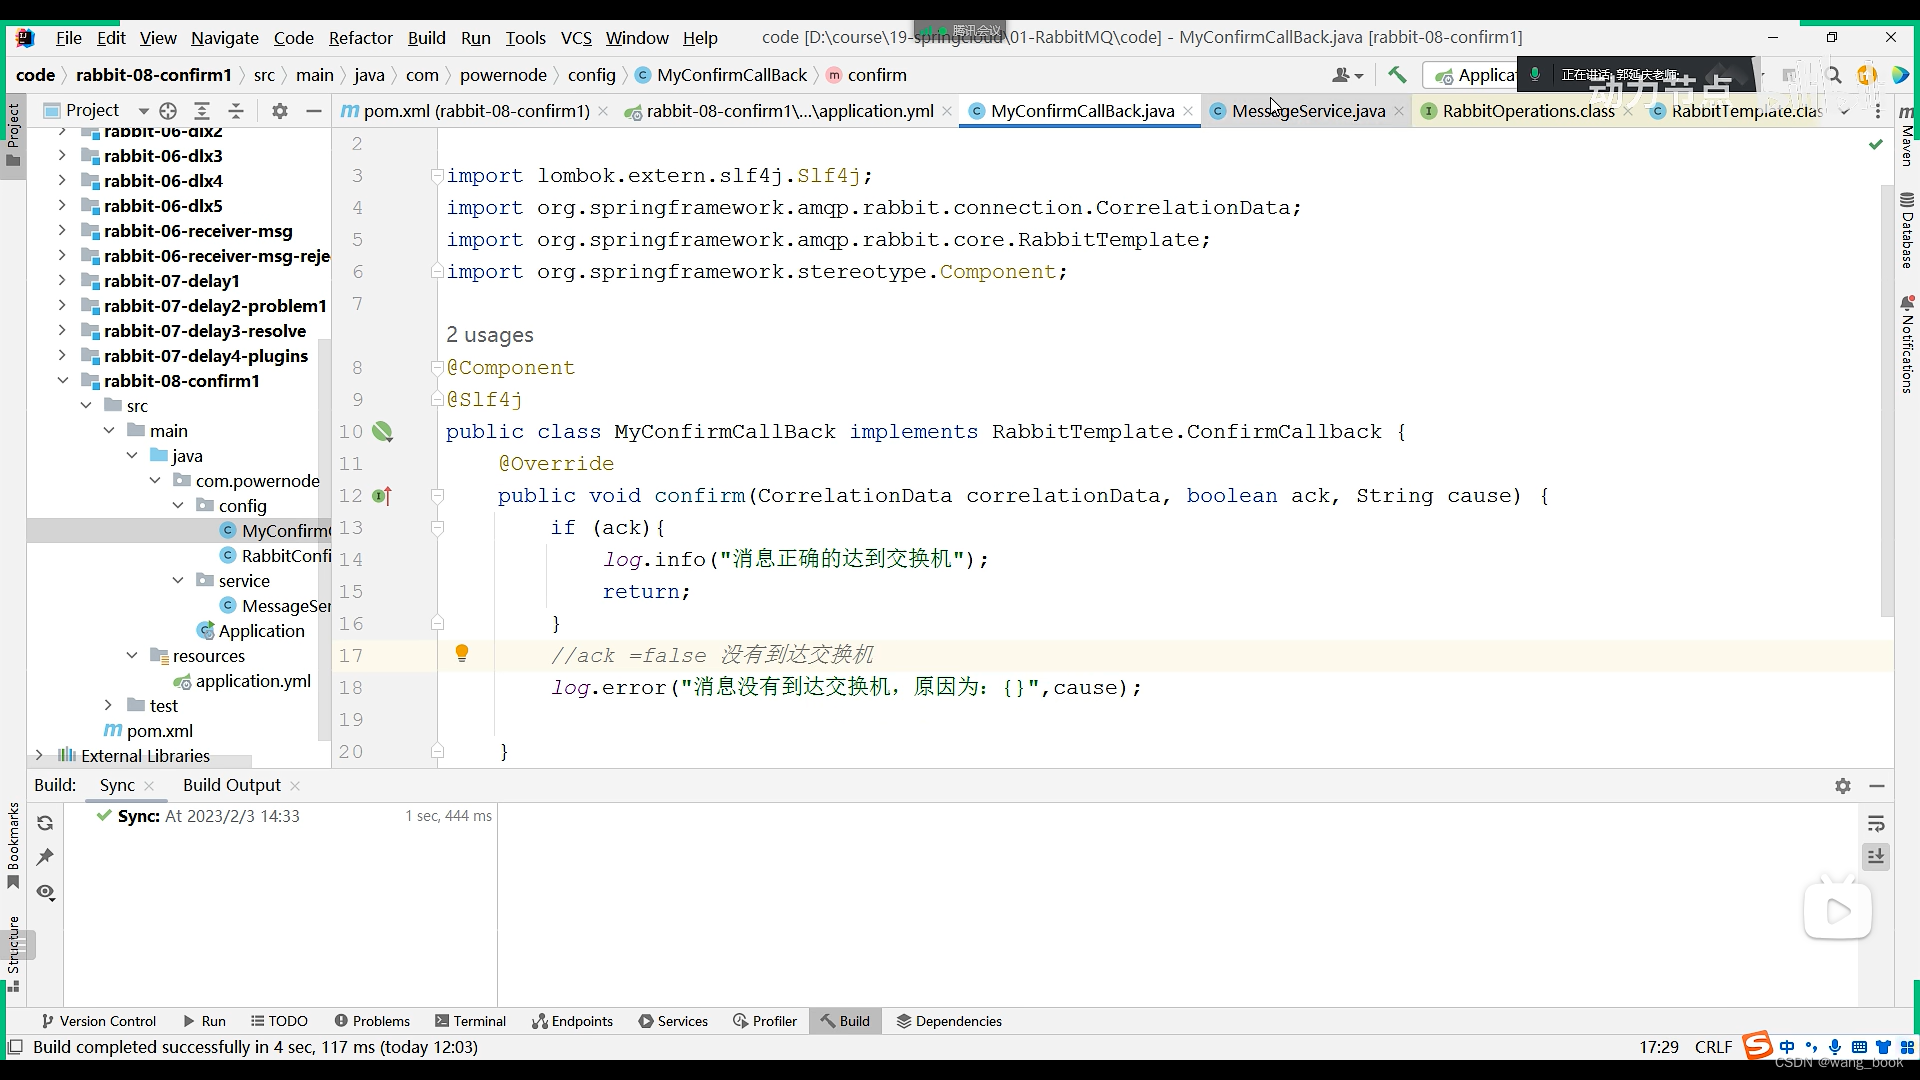Screen dimensions: 1920x1080
Task: Click the Spring bean gutter icon at line 10
Action: pyautogui.click(x=382, y=432)
